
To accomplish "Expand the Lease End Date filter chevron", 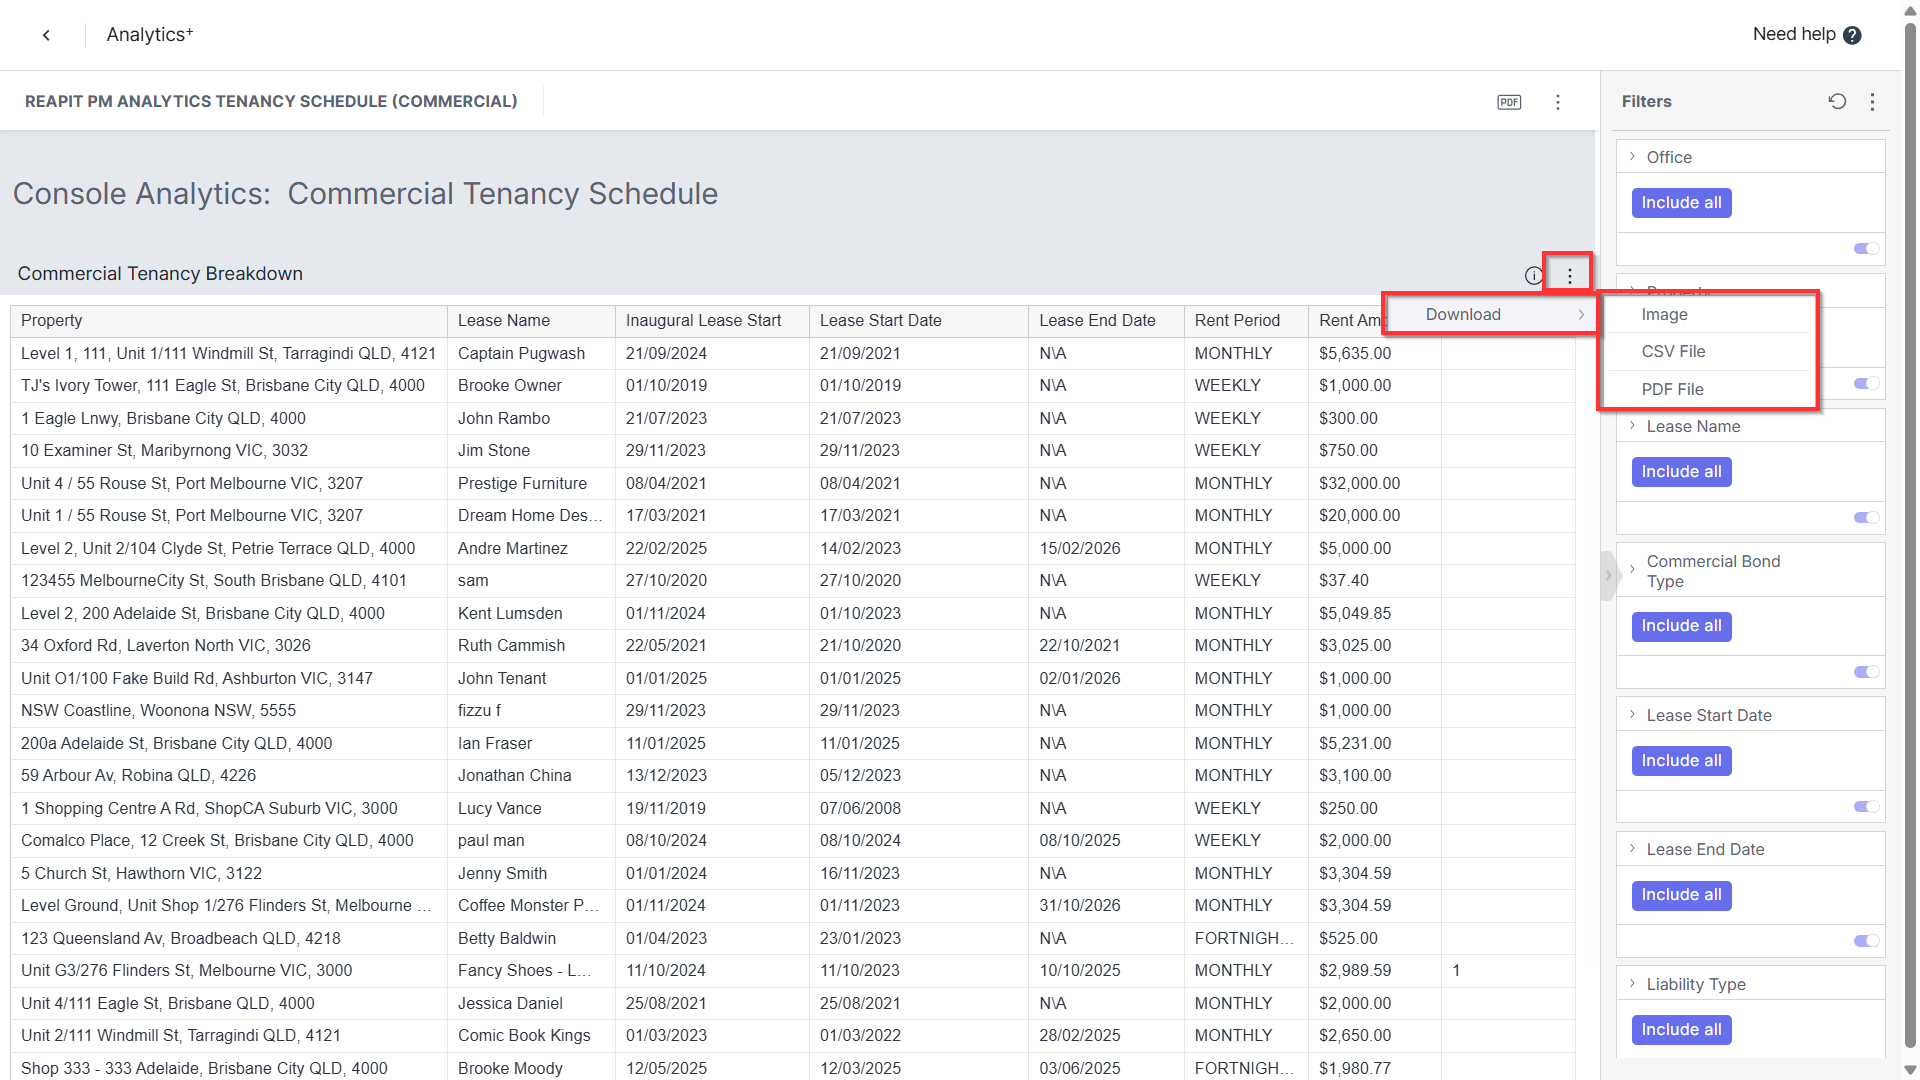I will [x=1632, y=849].
